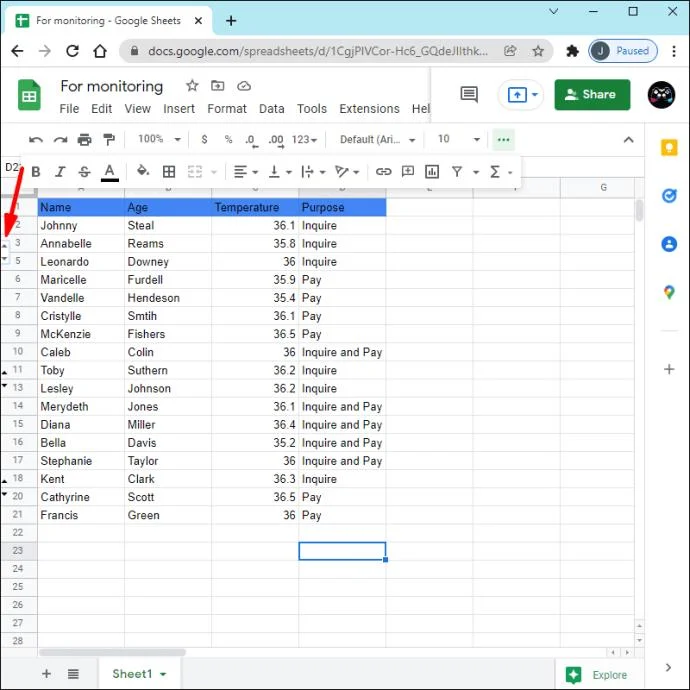
Task: Redo the last action
Action: point(60,140)
